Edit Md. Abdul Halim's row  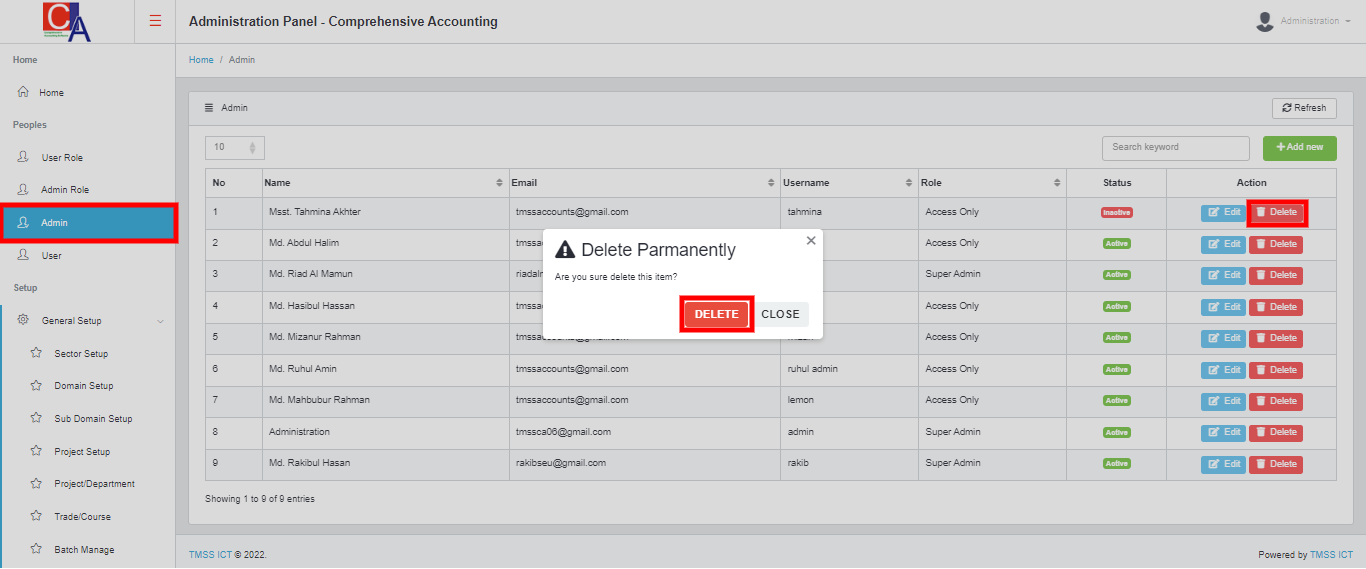point(1223,244)
